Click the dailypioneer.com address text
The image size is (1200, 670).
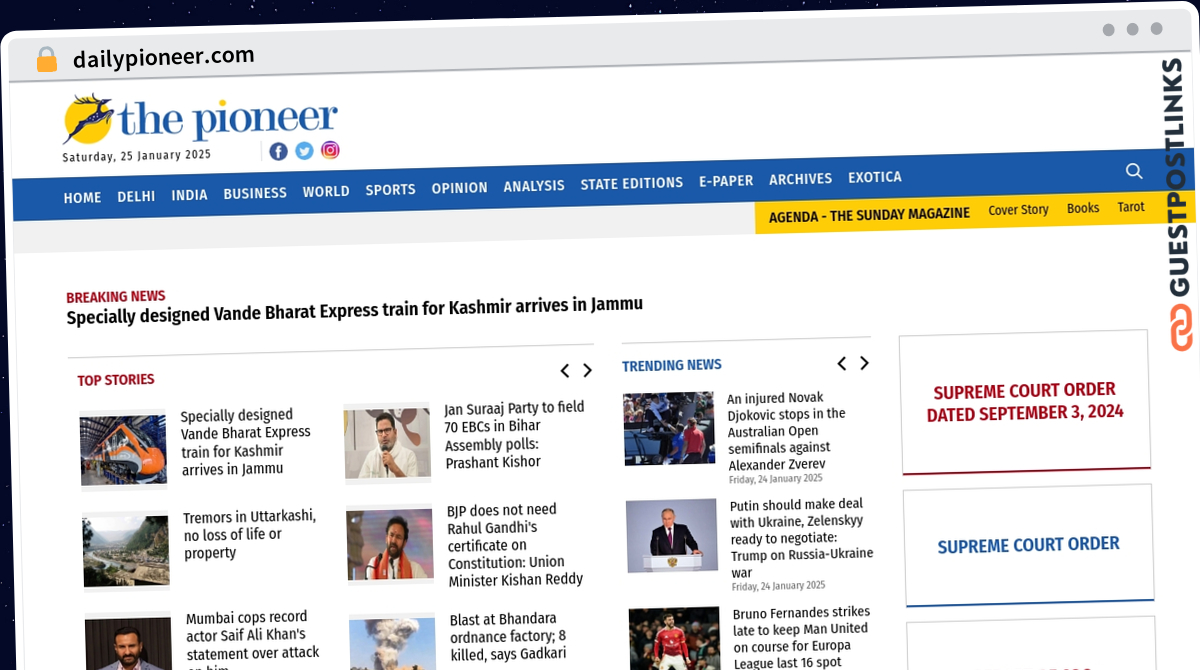tap(164, 58)
